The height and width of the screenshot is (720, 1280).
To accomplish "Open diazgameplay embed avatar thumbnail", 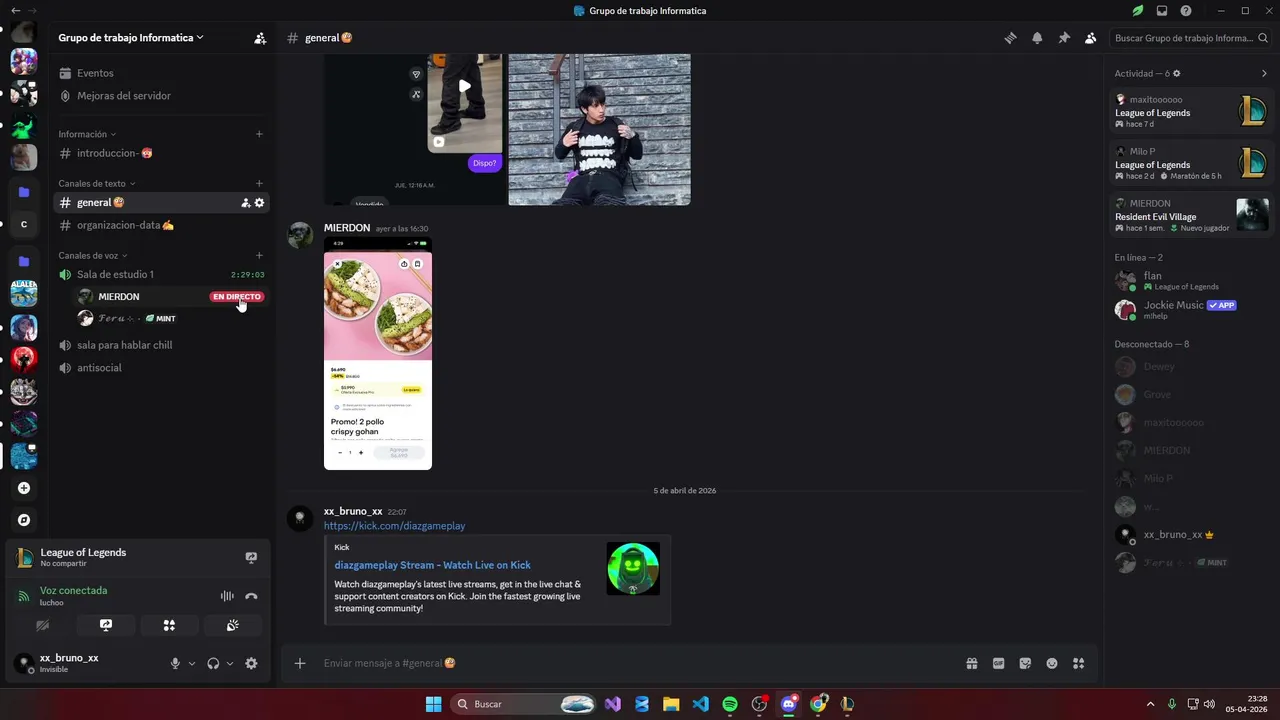I will [633, 569].
